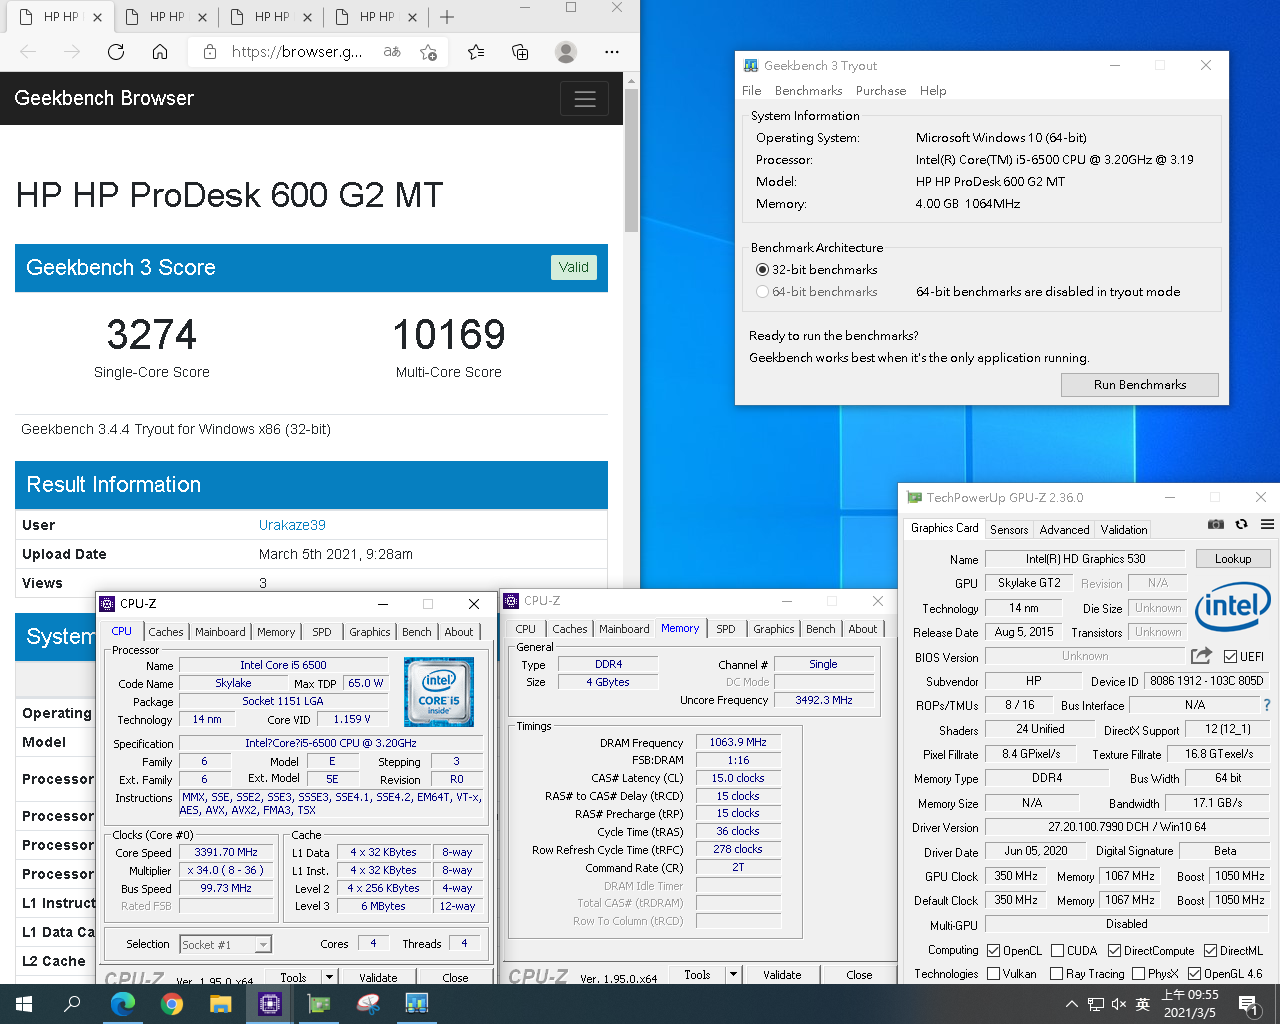
Task: Open notification center in system tray
Action: coord(1248,1004)
